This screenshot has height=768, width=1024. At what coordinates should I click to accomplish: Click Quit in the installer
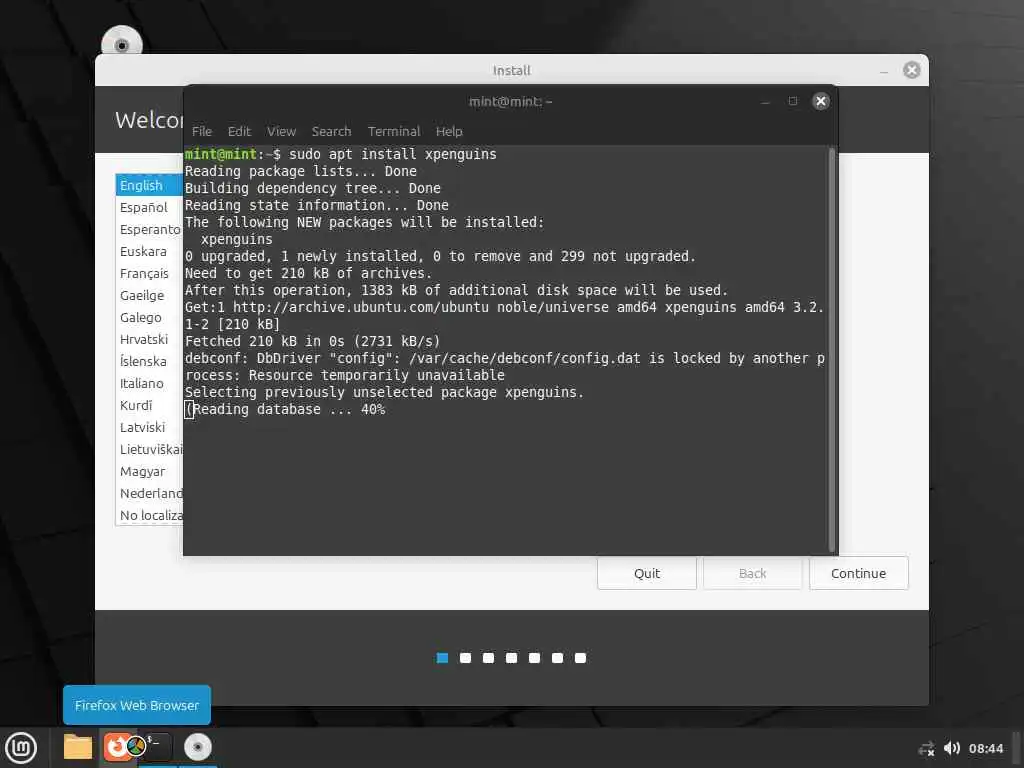pyautogui.click(x=647, y=573)
